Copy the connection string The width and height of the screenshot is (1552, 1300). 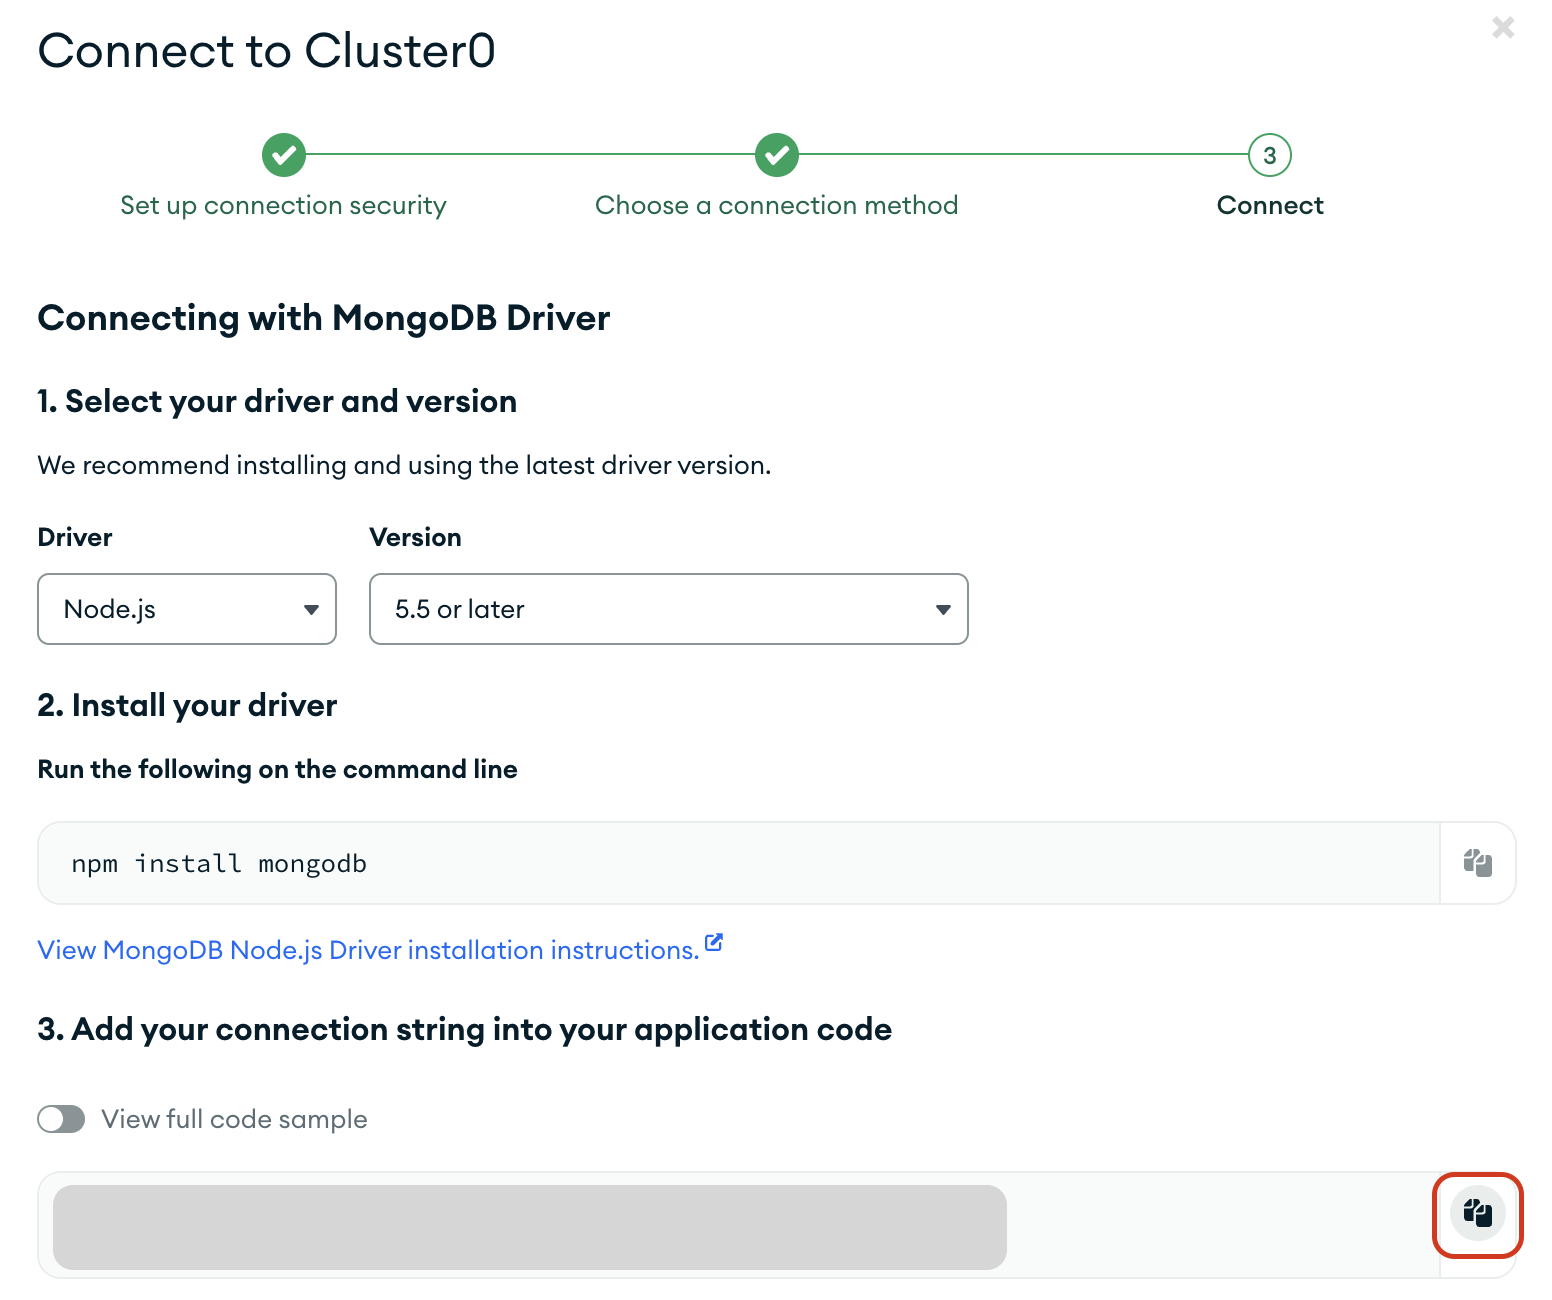coord(1478,1214)
